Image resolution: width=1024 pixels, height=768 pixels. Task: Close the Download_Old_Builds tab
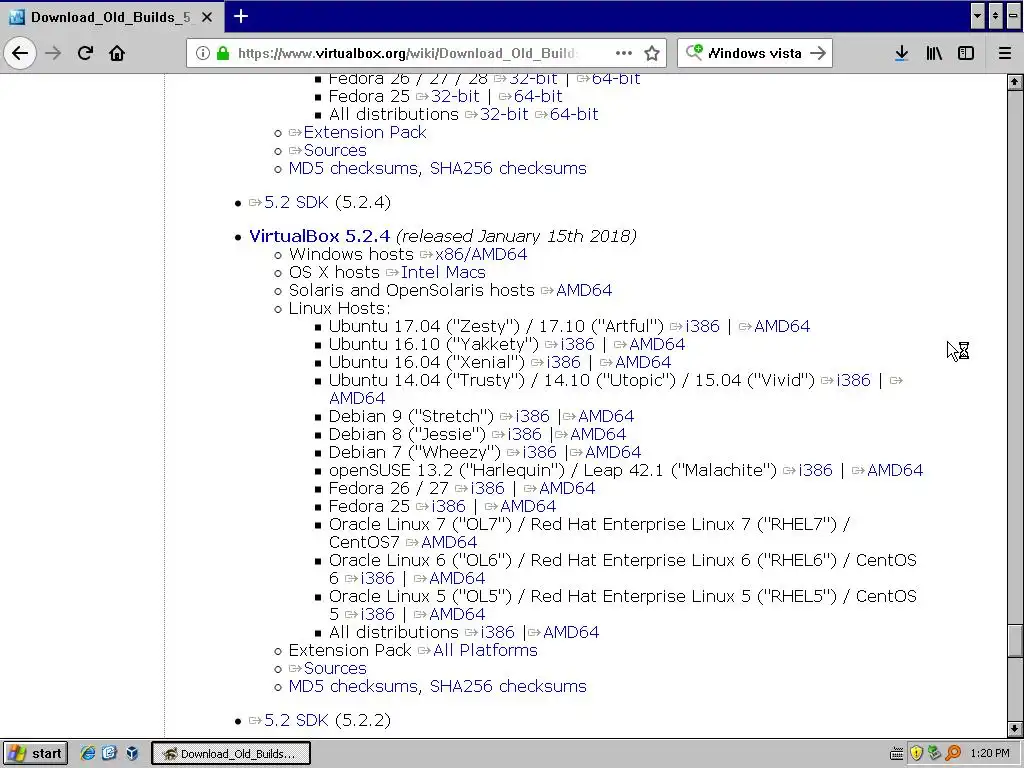pyautogui.click(x=207, y=17)
